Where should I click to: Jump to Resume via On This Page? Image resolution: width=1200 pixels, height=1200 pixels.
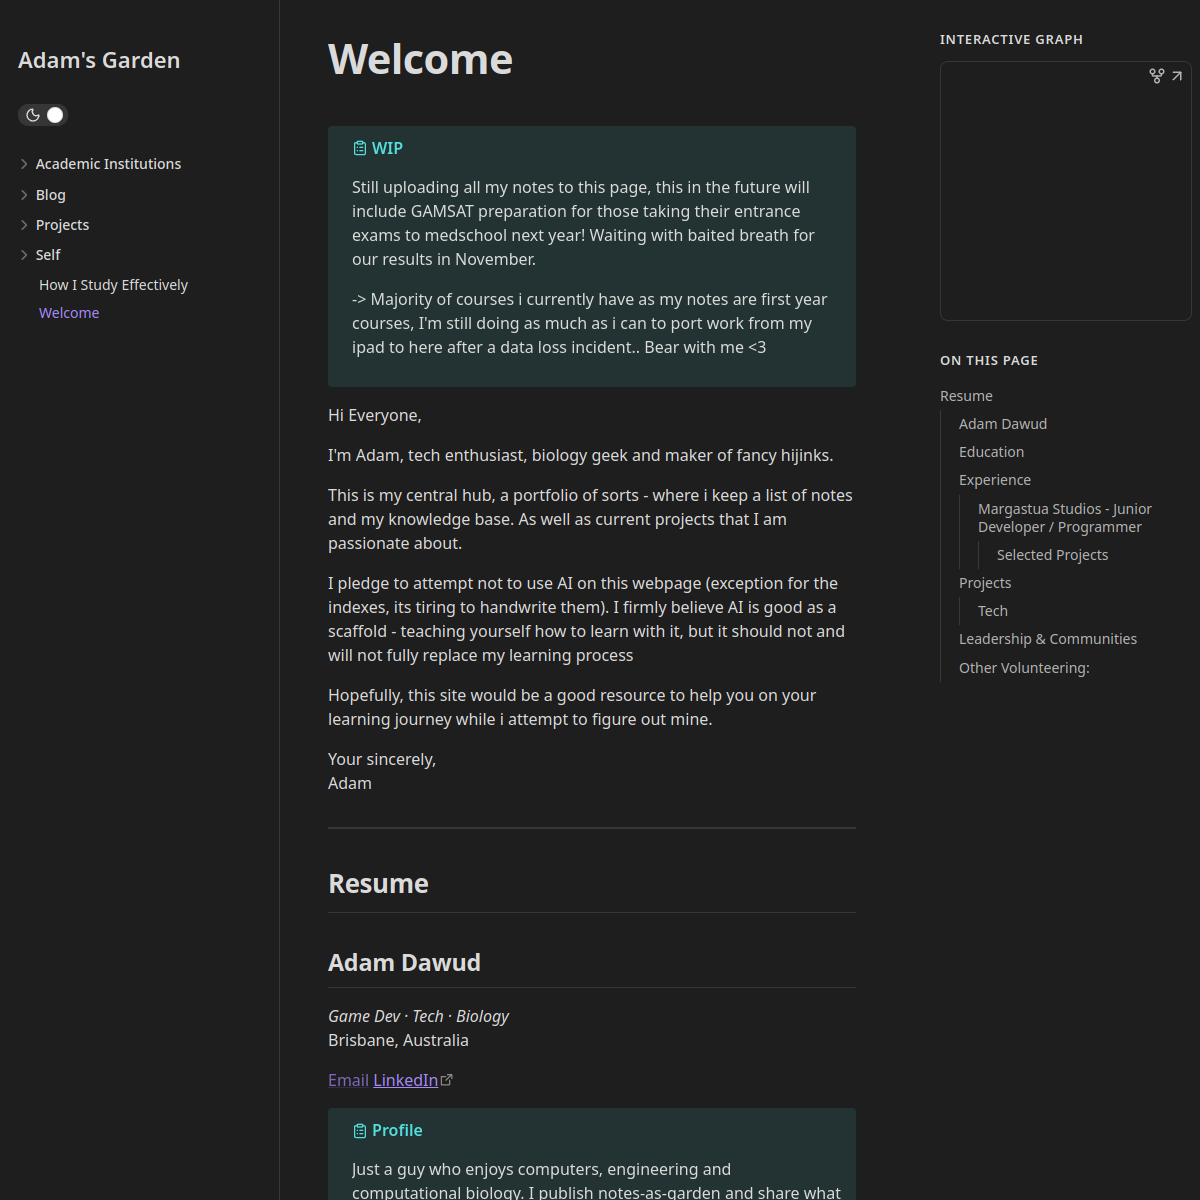pos(965,396)
